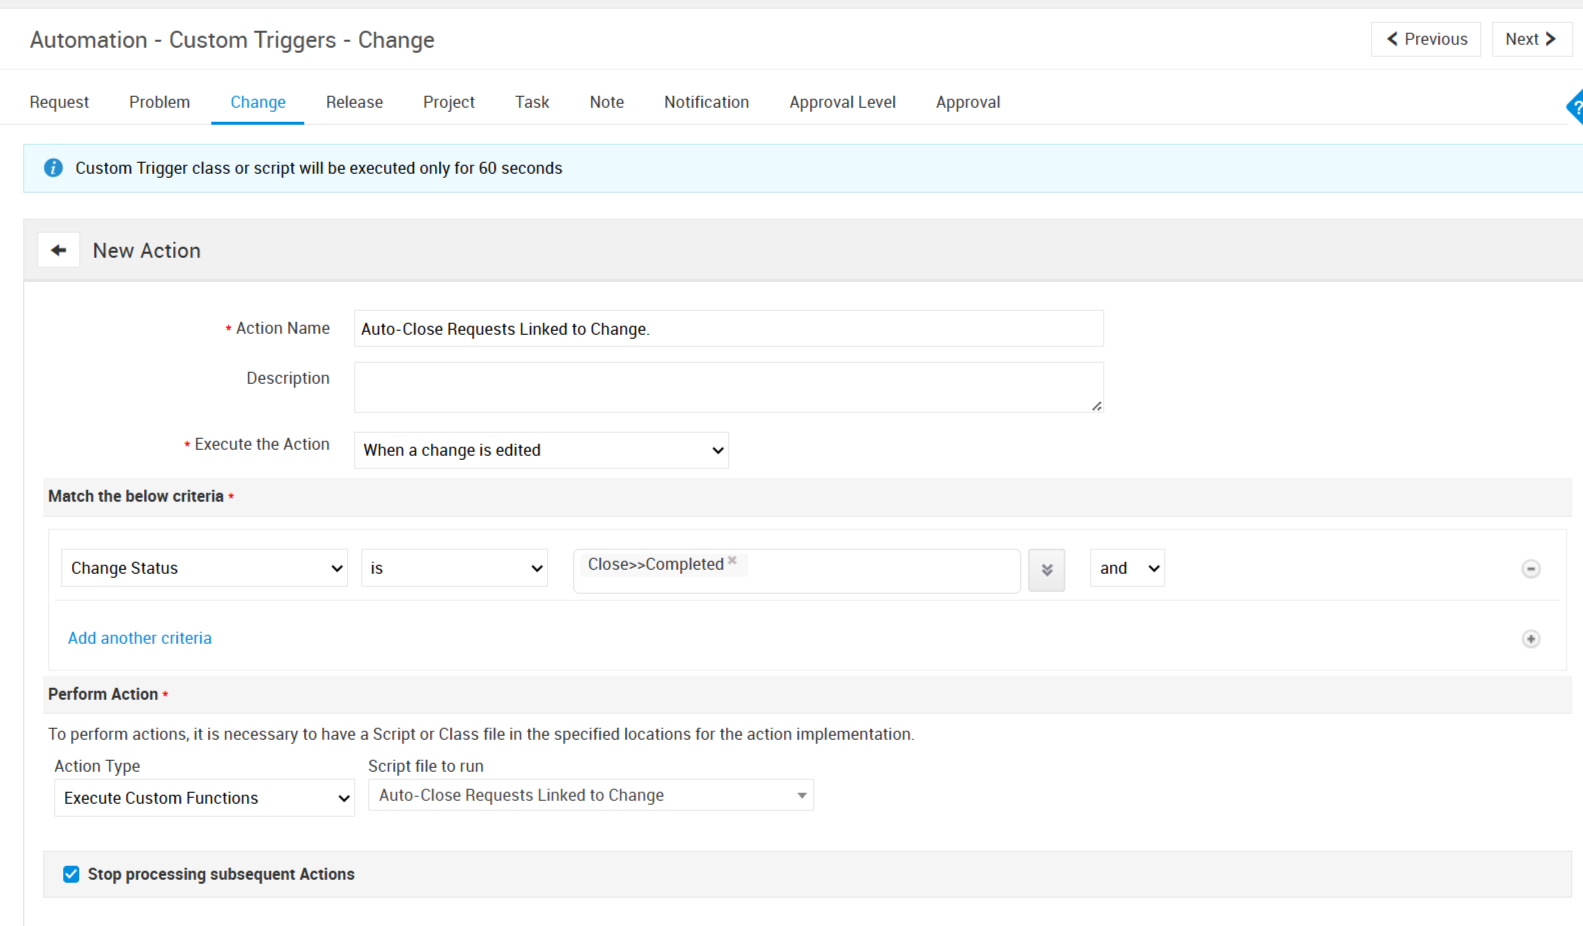Open the Execute the Action dropdown
The height and width of the screenshot is (926, 1583).
pos(541,450)
